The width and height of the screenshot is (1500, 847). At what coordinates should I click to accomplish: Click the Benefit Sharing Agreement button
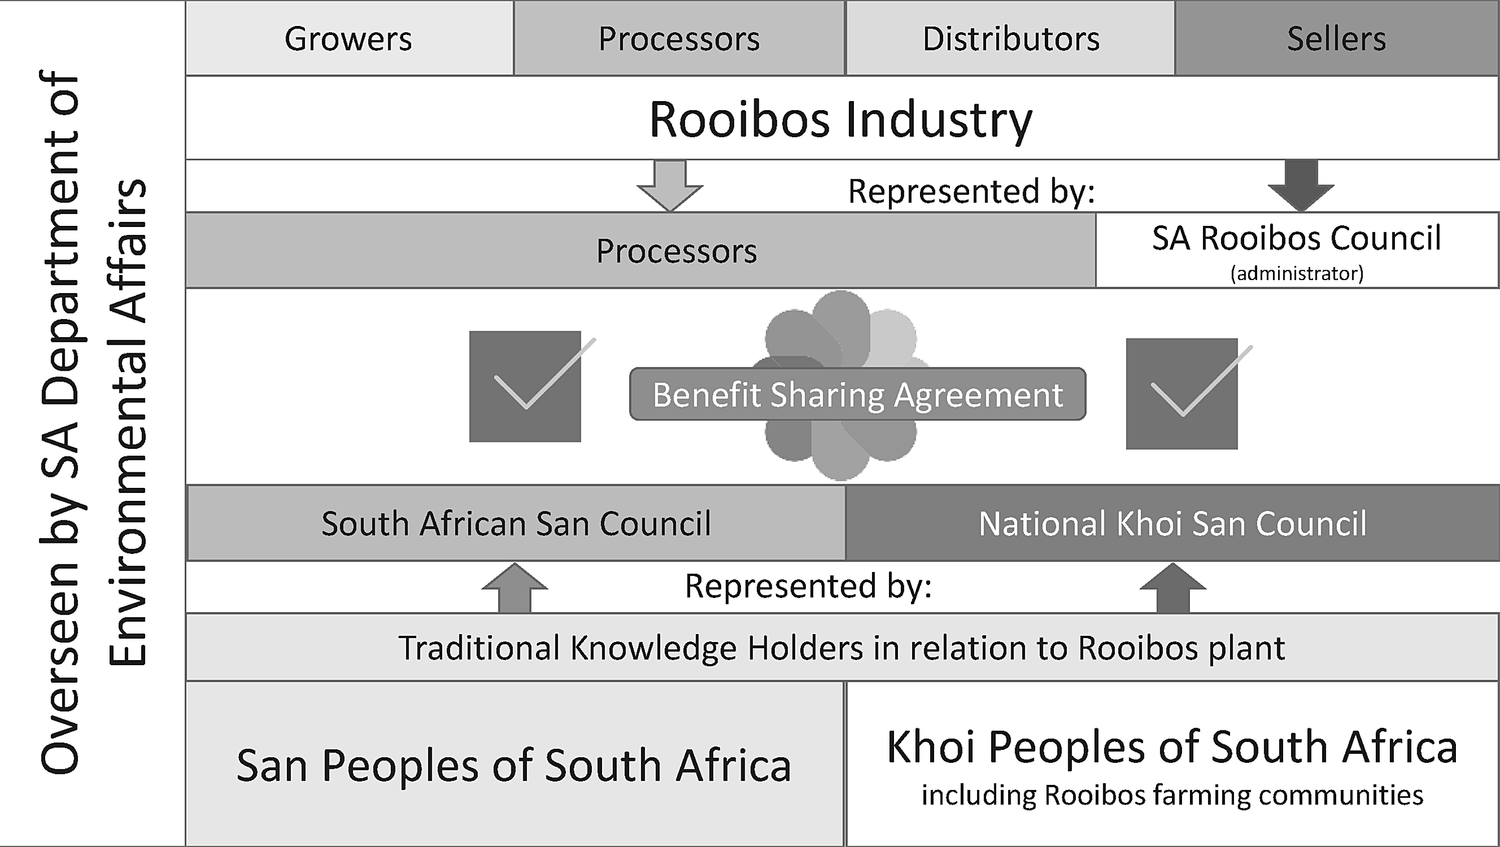pos(857,395)
